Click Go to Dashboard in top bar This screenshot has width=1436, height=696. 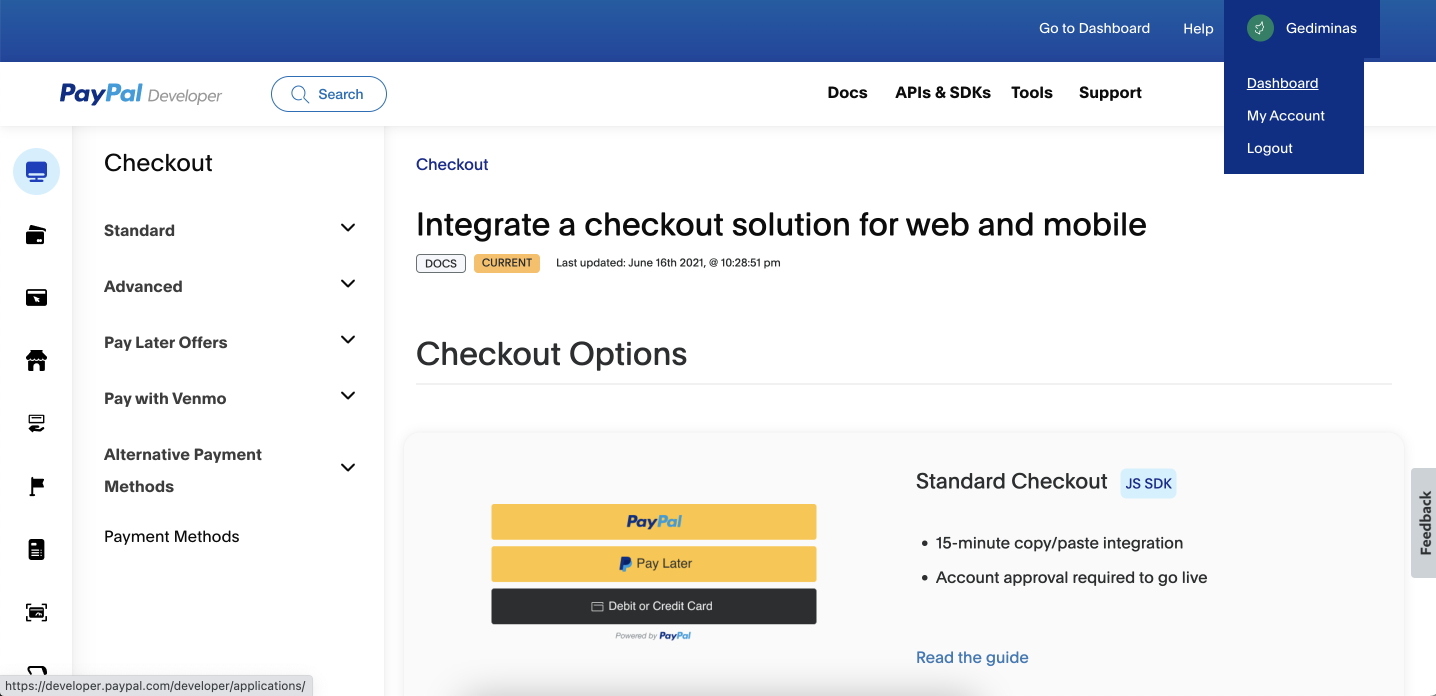click(1094, 28)
